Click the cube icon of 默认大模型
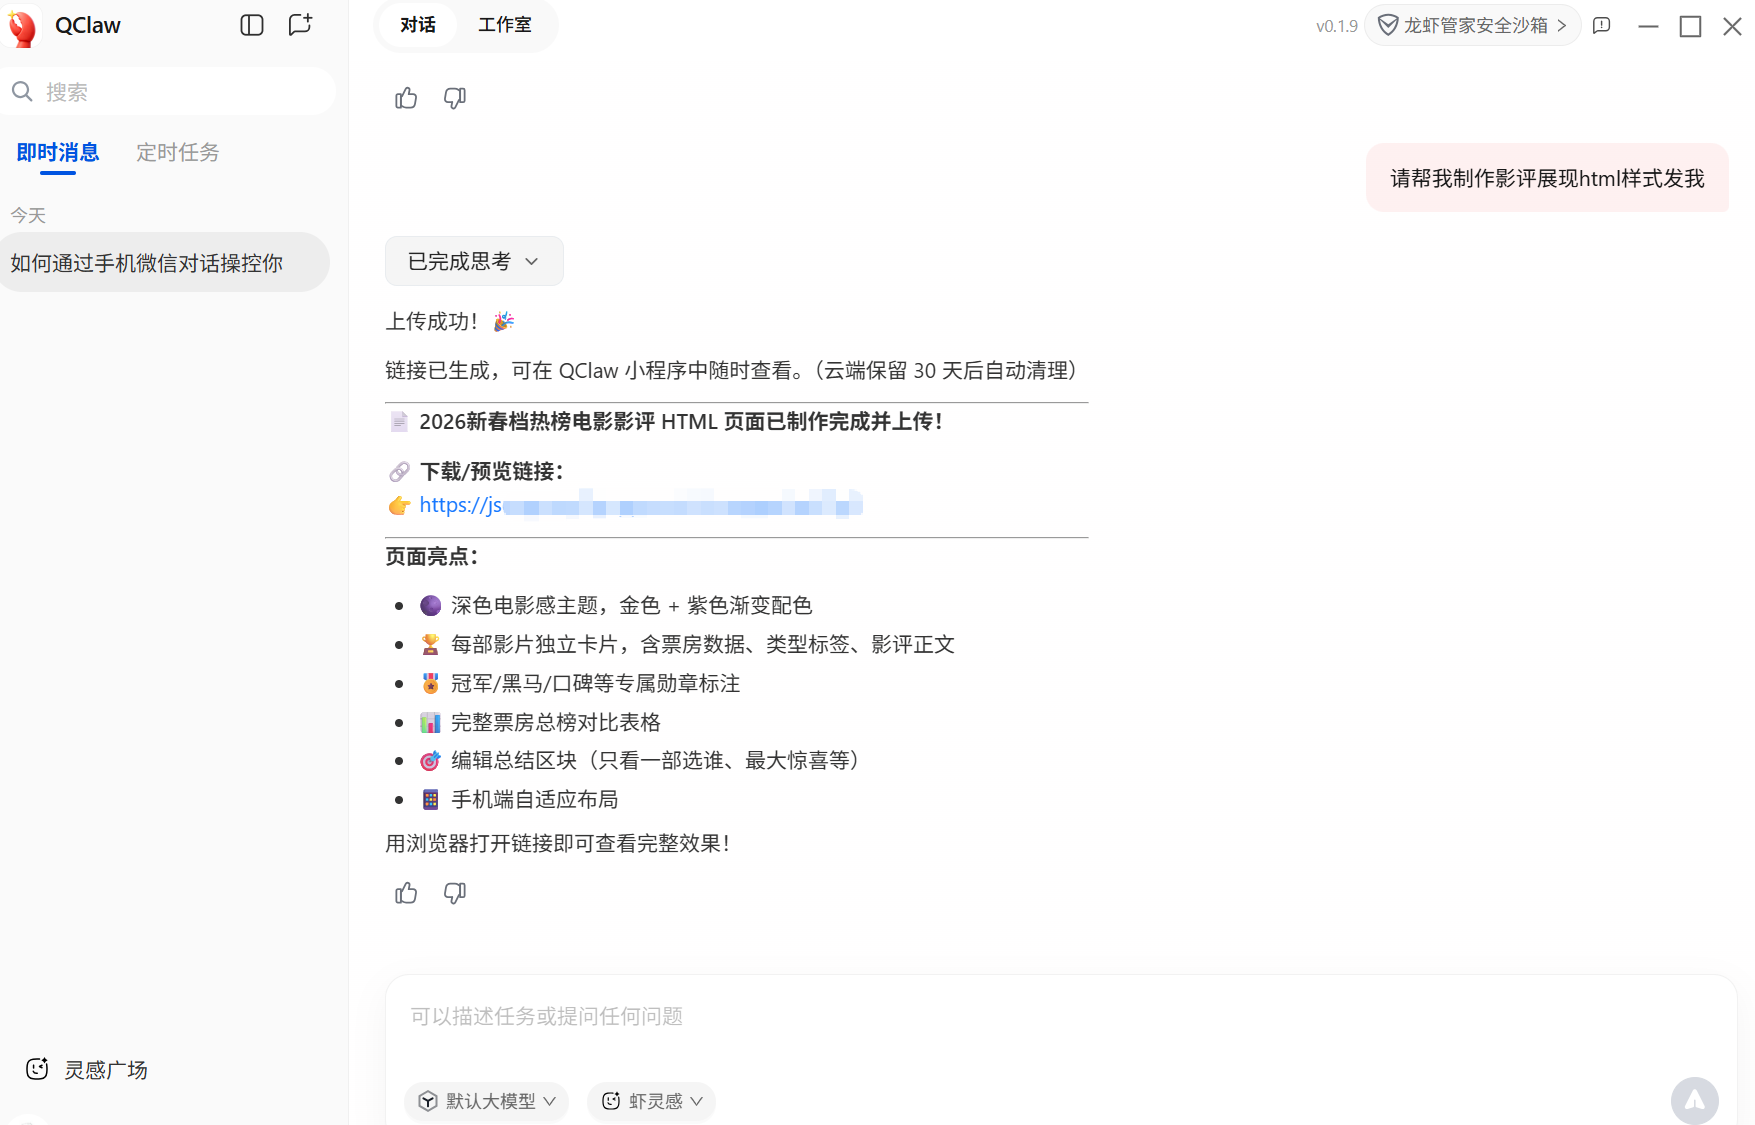 coord(428,1101)
